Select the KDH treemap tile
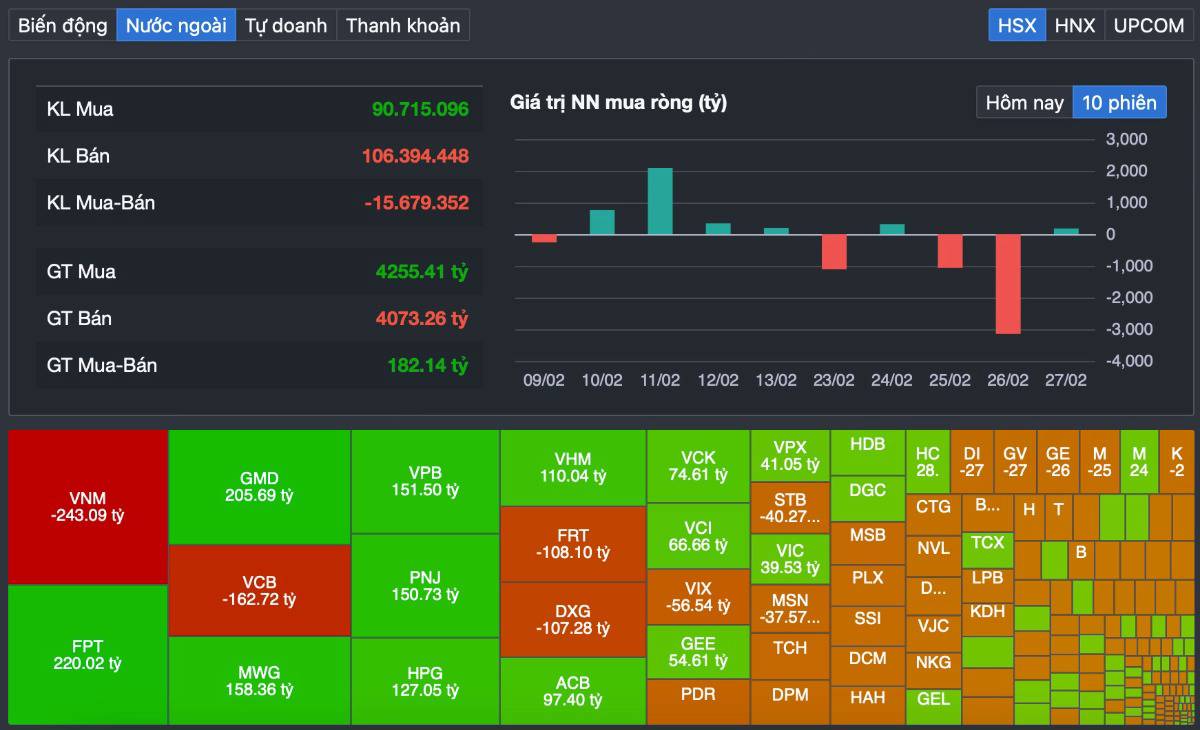This screenshot has height=730, width=1200. pos(987,617)
